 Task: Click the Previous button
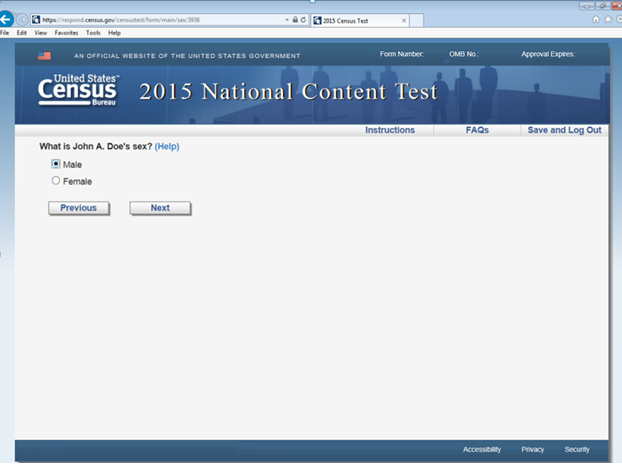79,208
